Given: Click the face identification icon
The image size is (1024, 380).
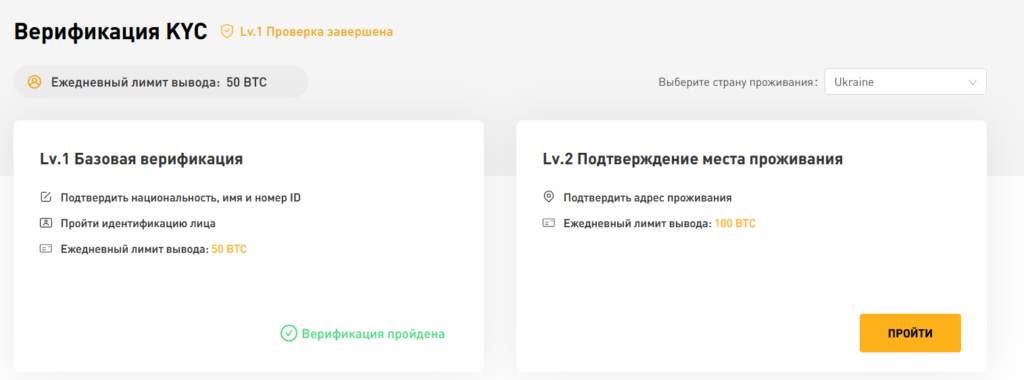Looking at the screenshot, I should pos(46,223).
